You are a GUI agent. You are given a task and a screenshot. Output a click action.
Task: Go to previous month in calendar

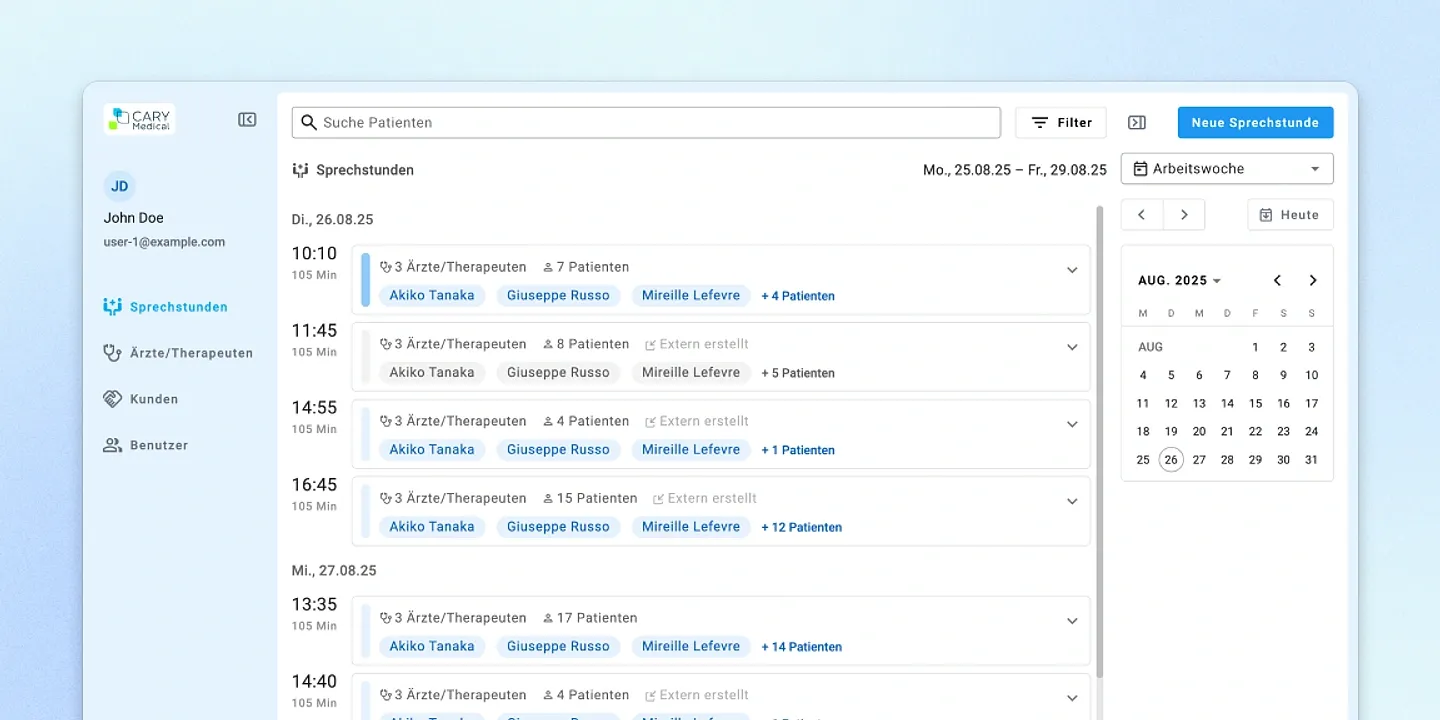[x=1277, y=281]
